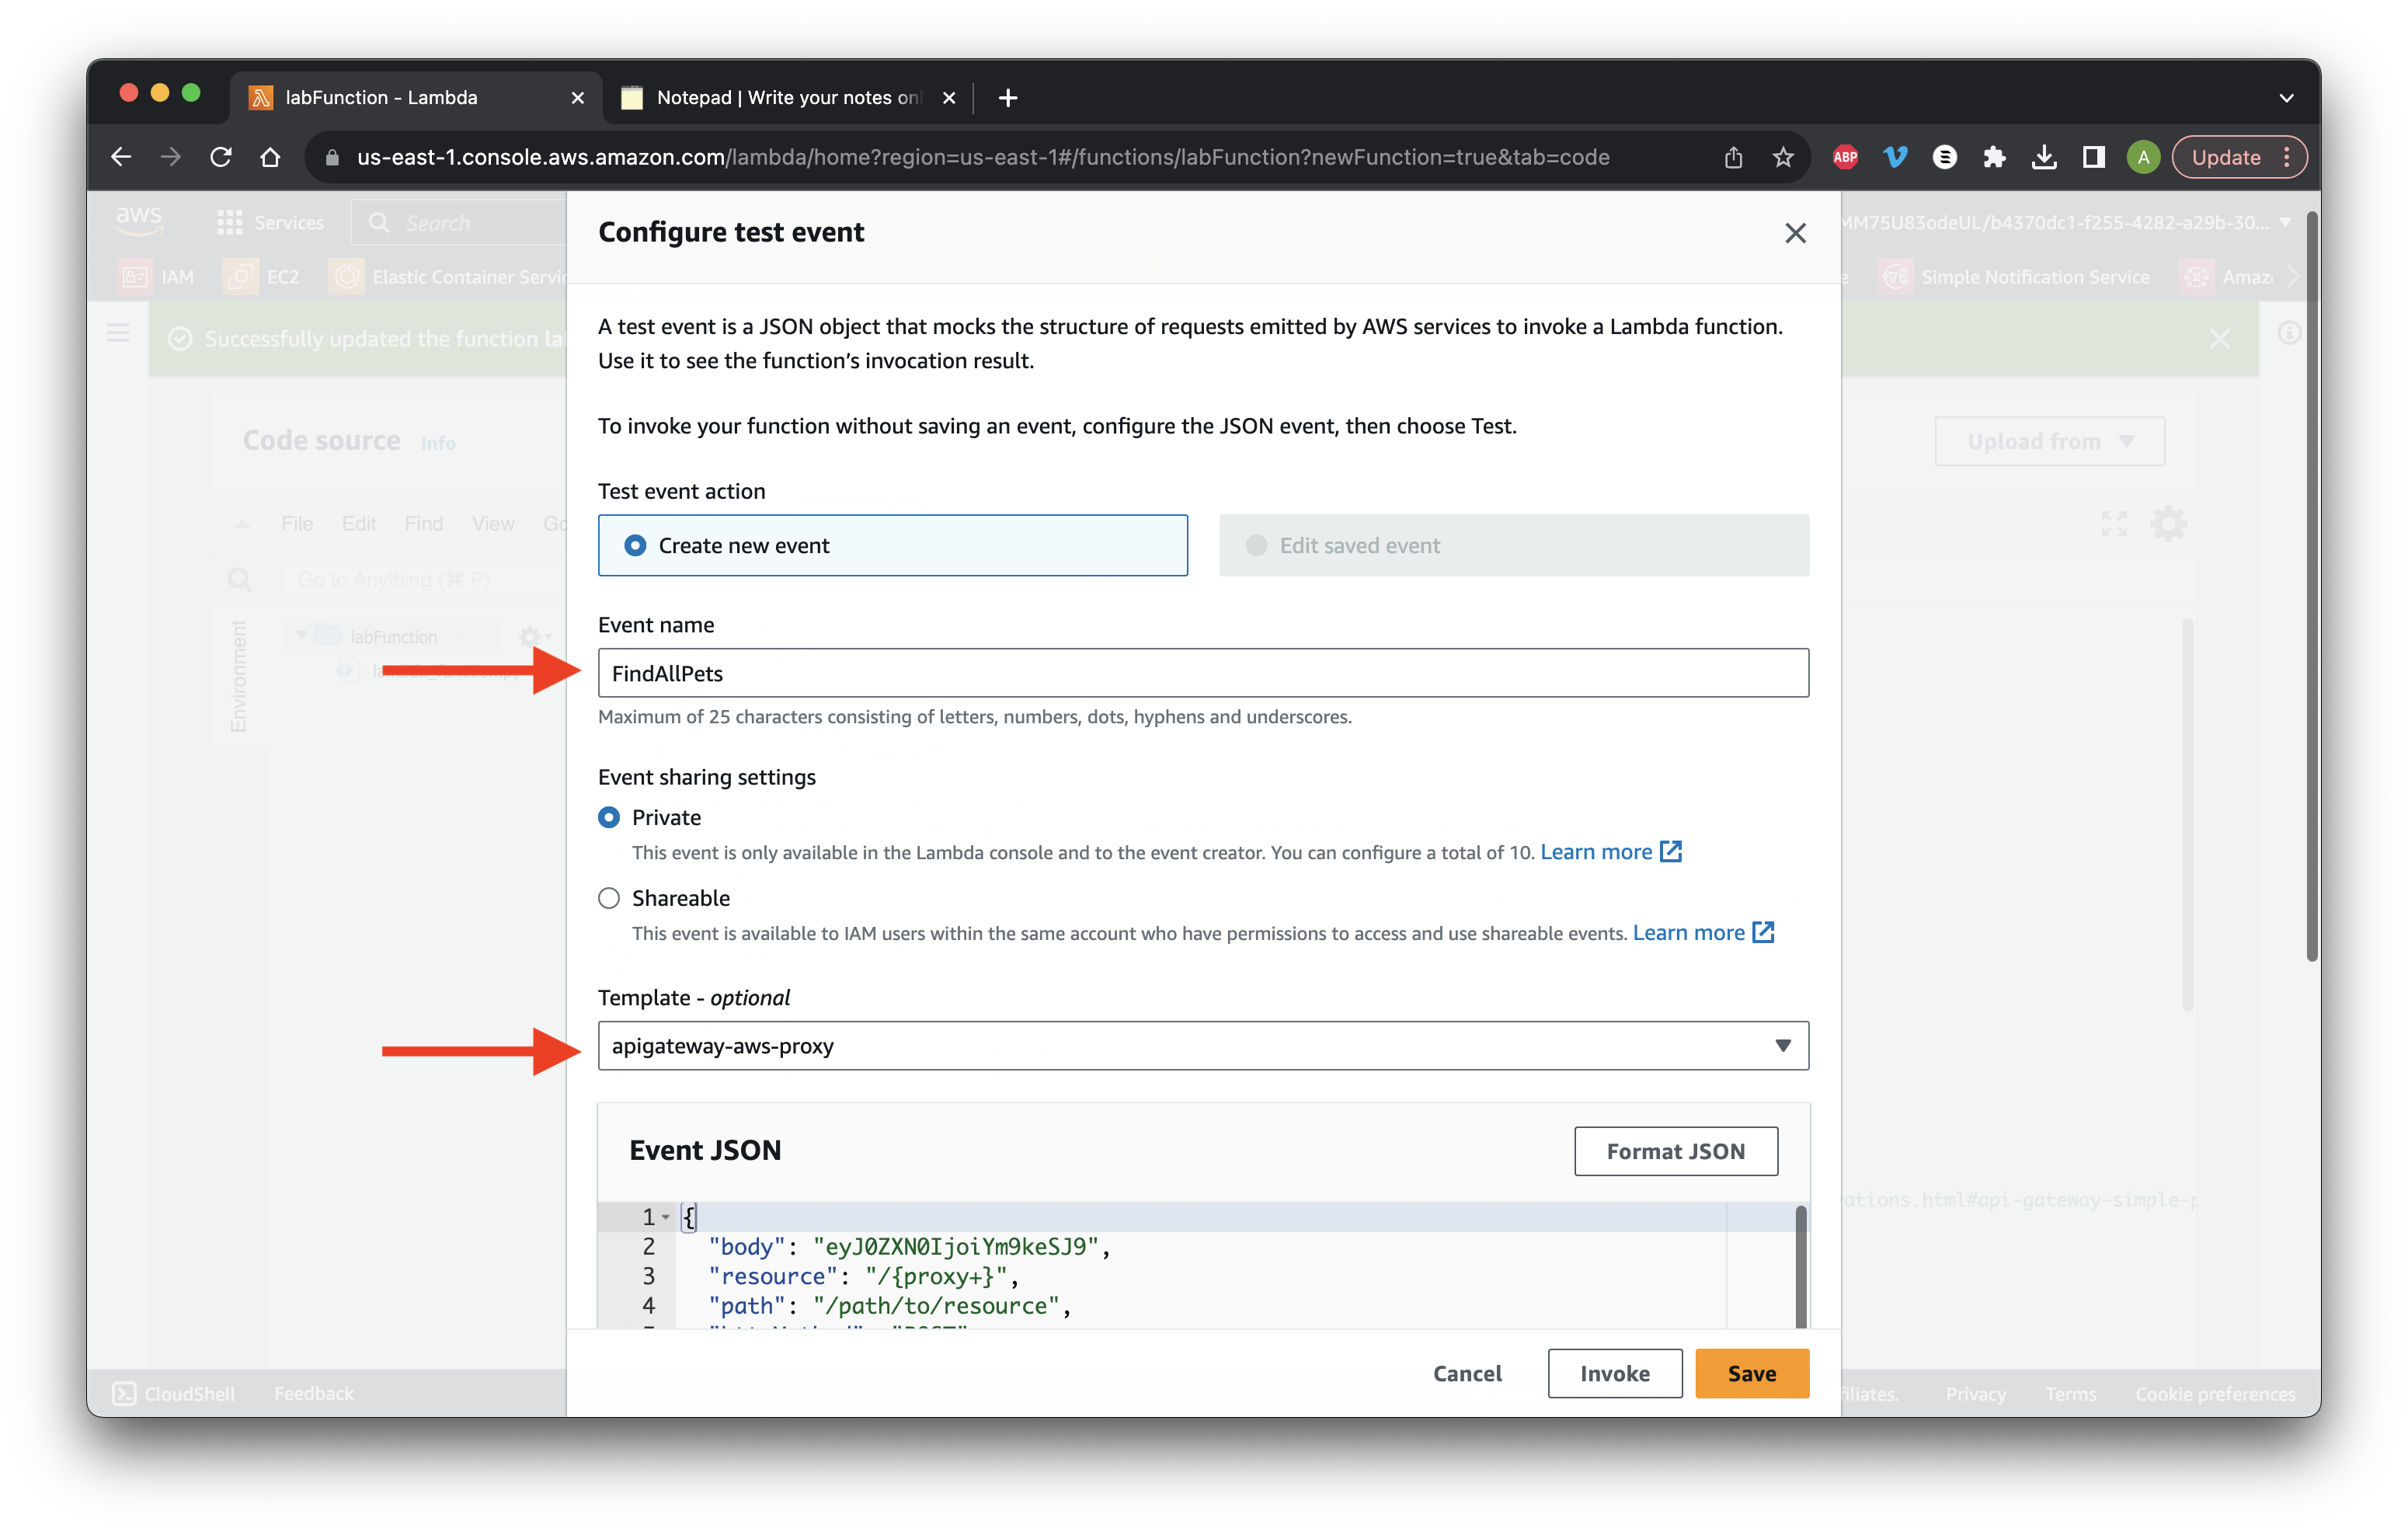Close the Notepad browser tab
This screenshot has height=1532, width=2408.
[x=949, y=97]
